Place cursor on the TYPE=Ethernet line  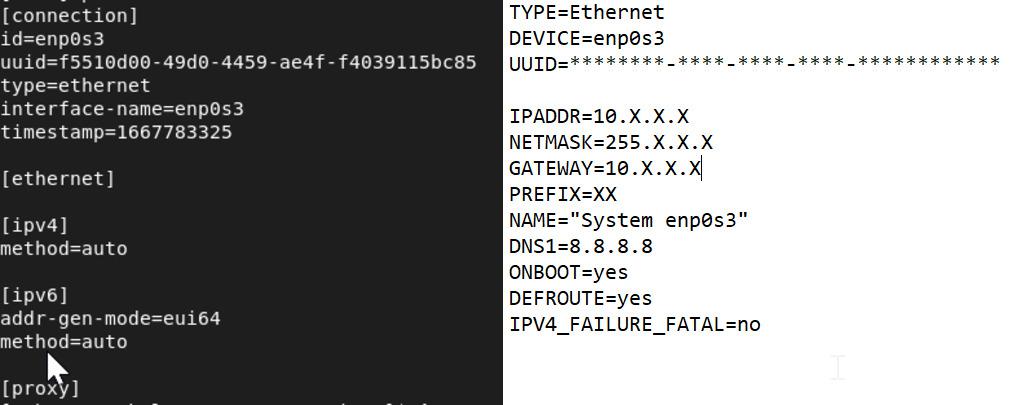click(586, 13)
